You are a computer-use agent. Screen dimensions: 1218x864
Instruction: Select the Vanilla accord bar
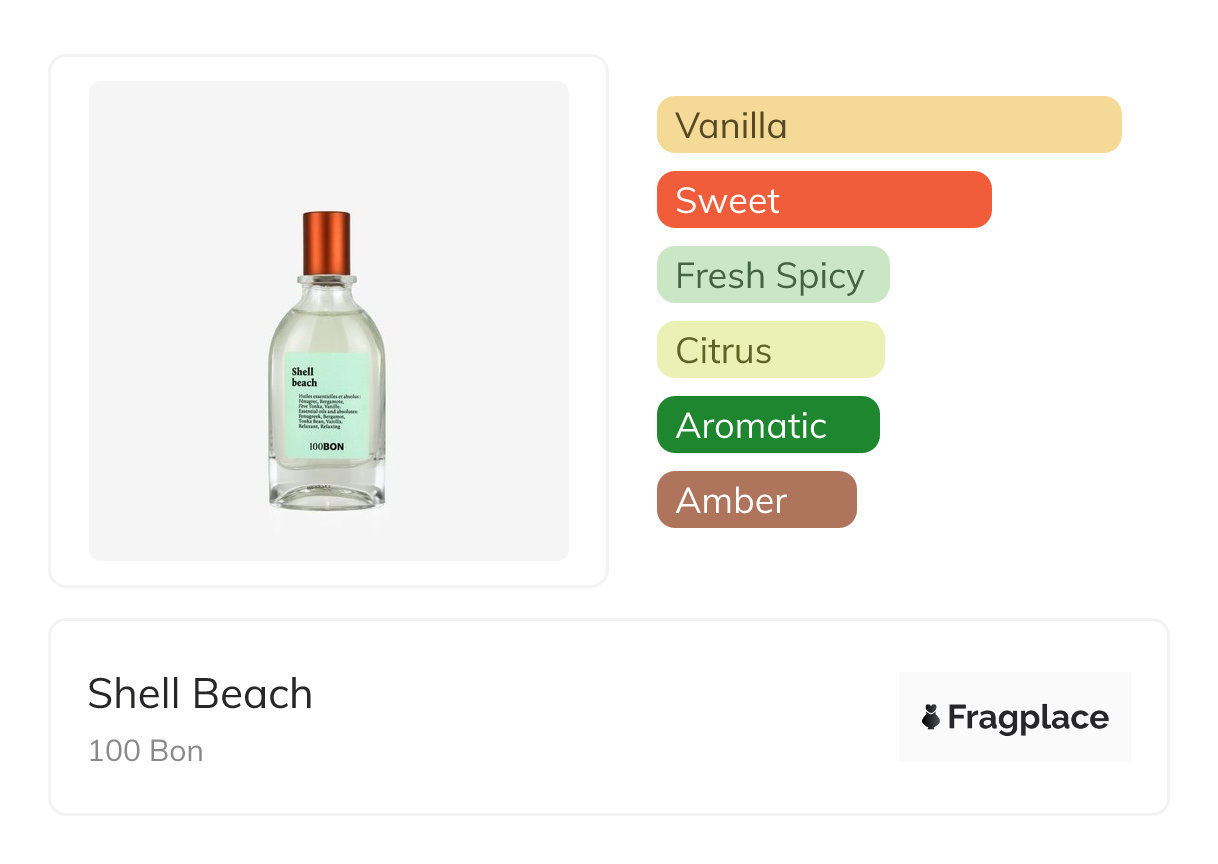[888, 125]
